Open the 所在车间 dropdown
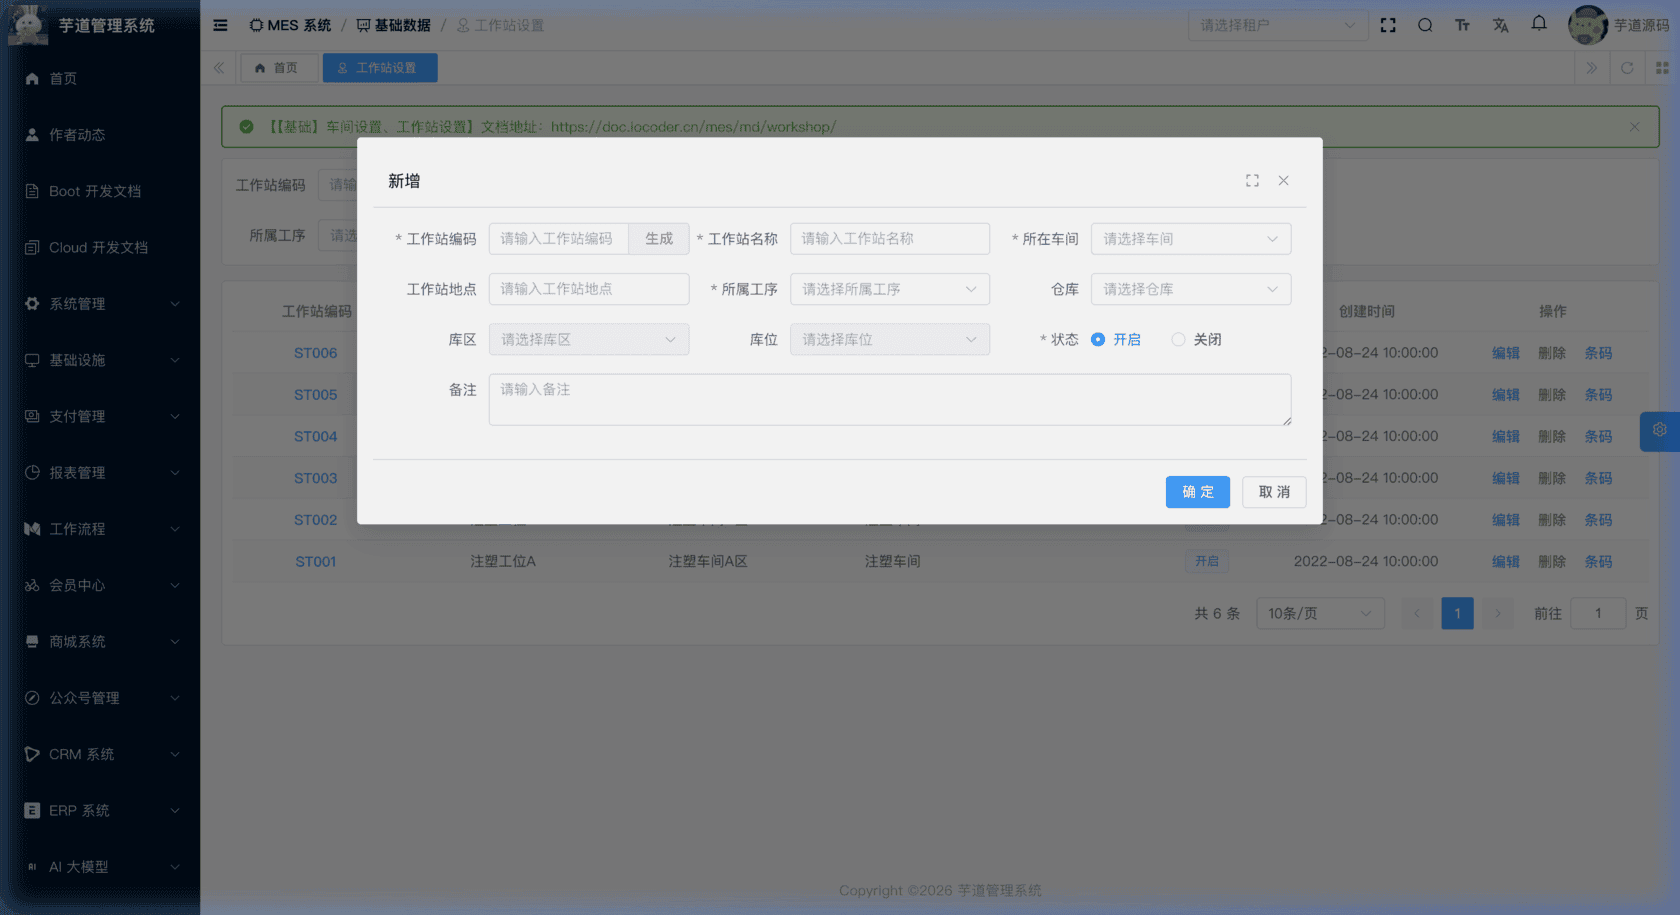Image resolution: width=1680 pixels, height=915 pixels. (x=1190, y=238)
